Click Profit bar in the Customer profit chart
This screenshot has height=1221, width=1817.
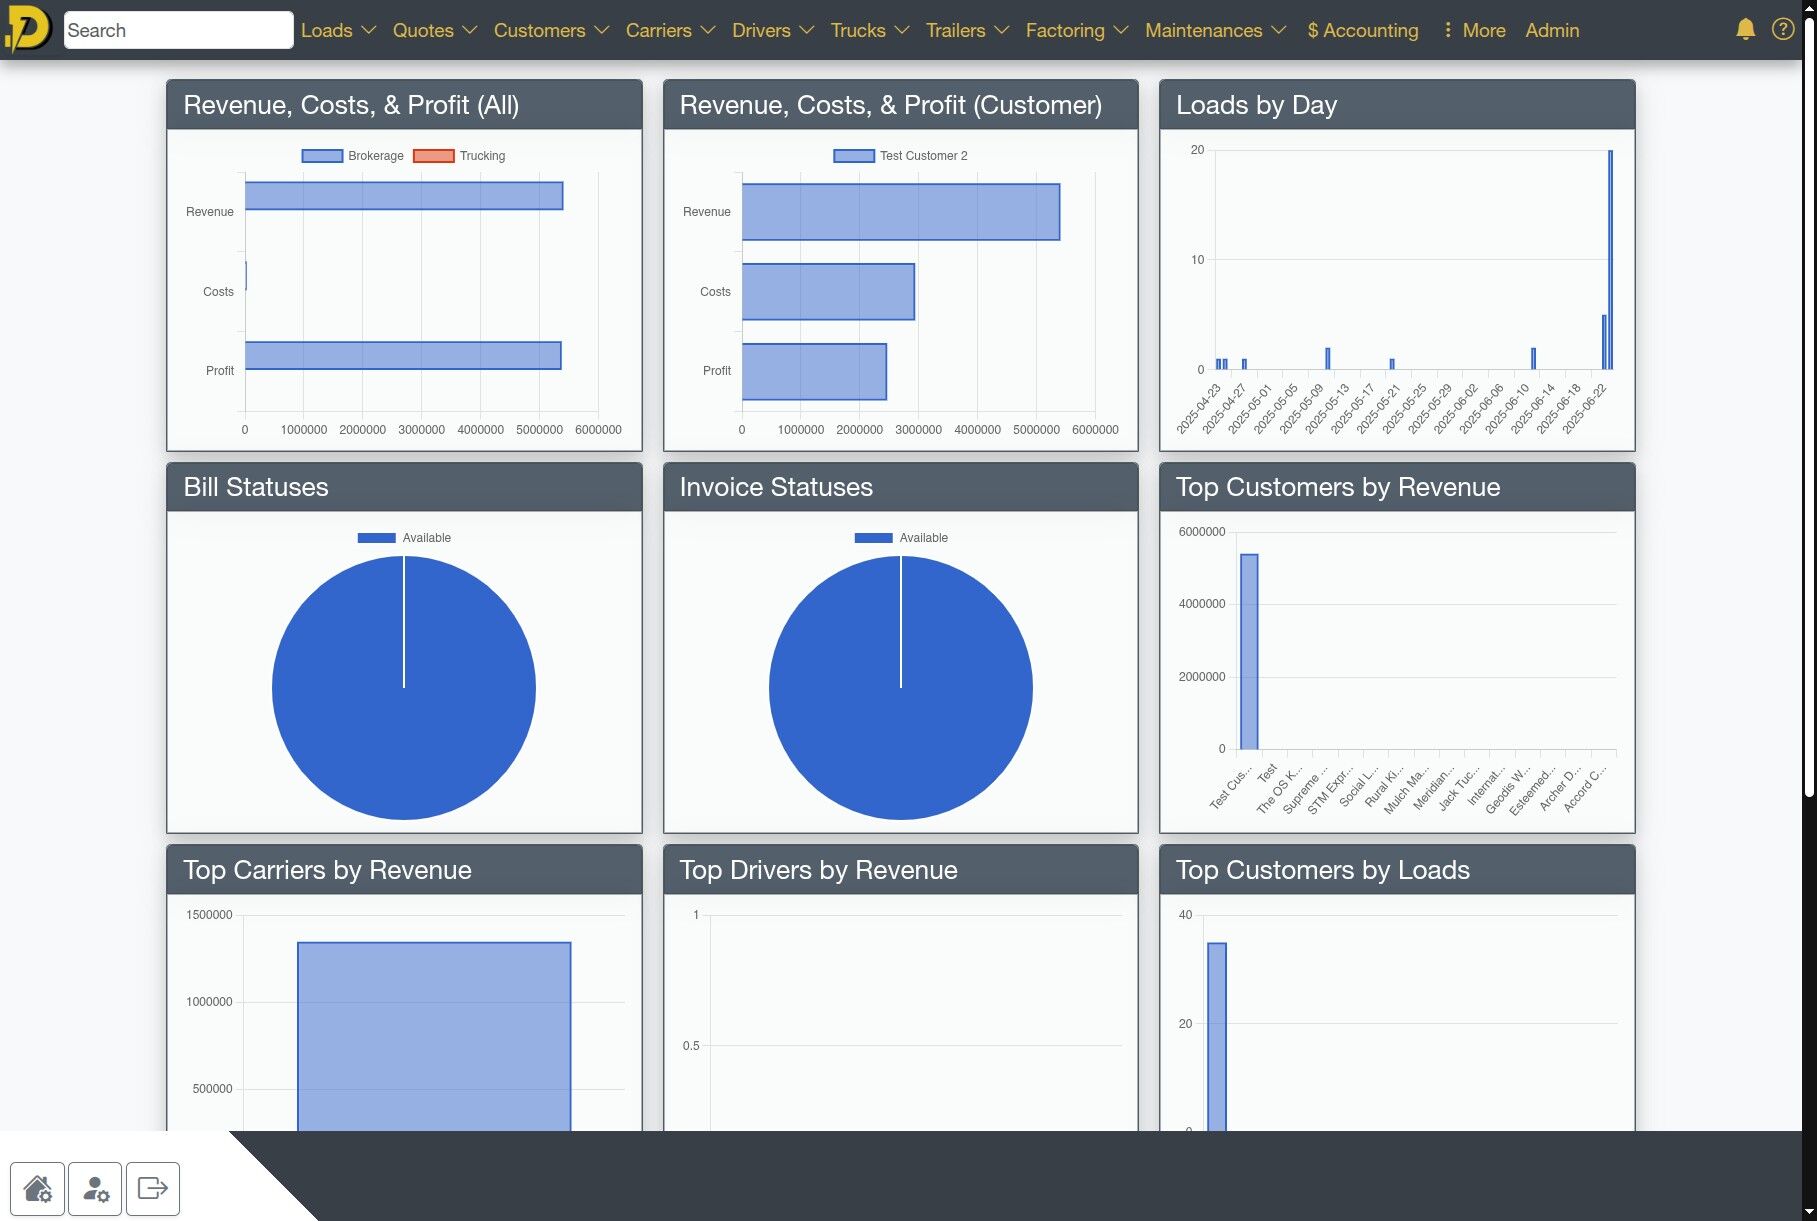[x=814, y=372]
